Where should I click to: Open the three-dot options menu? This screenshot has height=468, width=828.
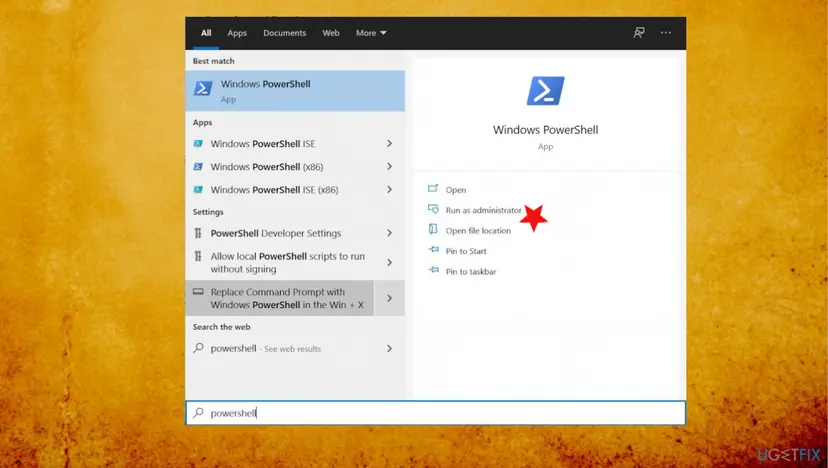click(x=665, y=33)
